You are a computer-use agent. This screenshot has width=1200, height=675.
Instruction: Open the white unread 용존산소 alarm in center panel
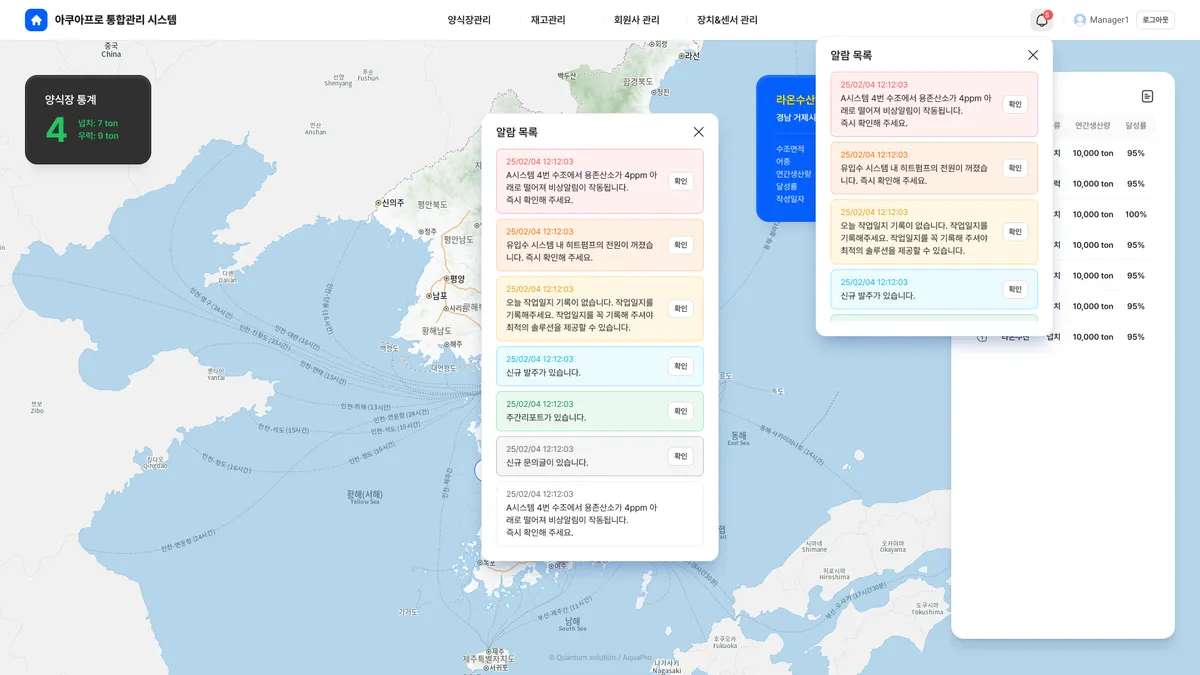pyautogui.click(x=600, y=513)
